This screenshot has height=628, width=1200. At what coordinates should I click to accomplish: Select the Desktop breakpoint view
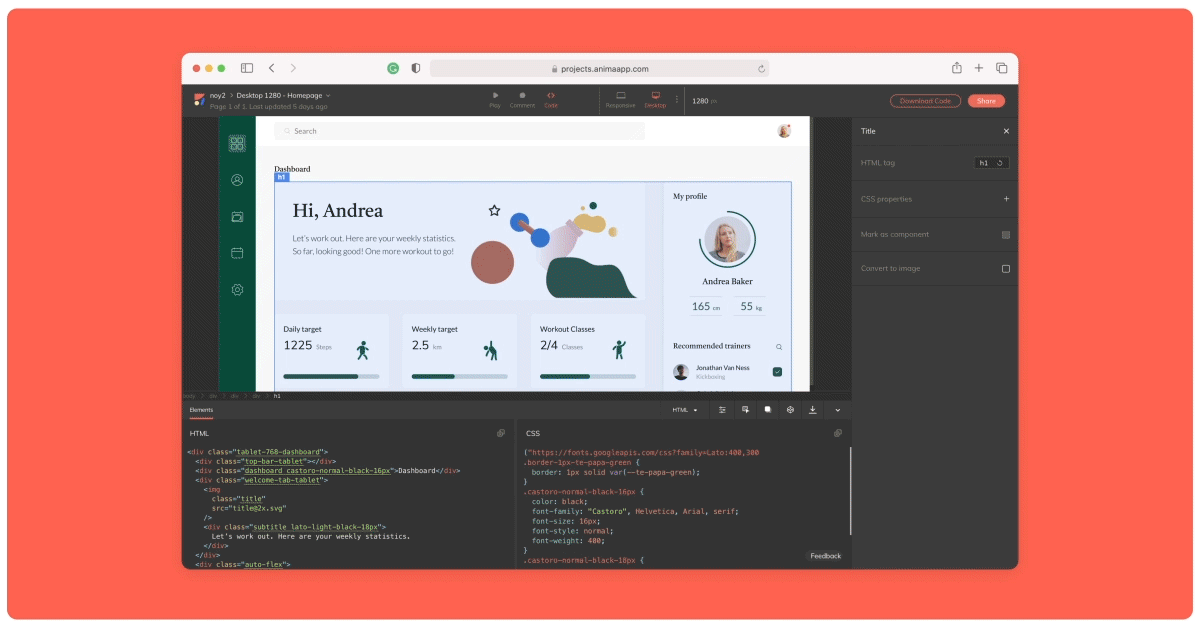pos(655,100)
